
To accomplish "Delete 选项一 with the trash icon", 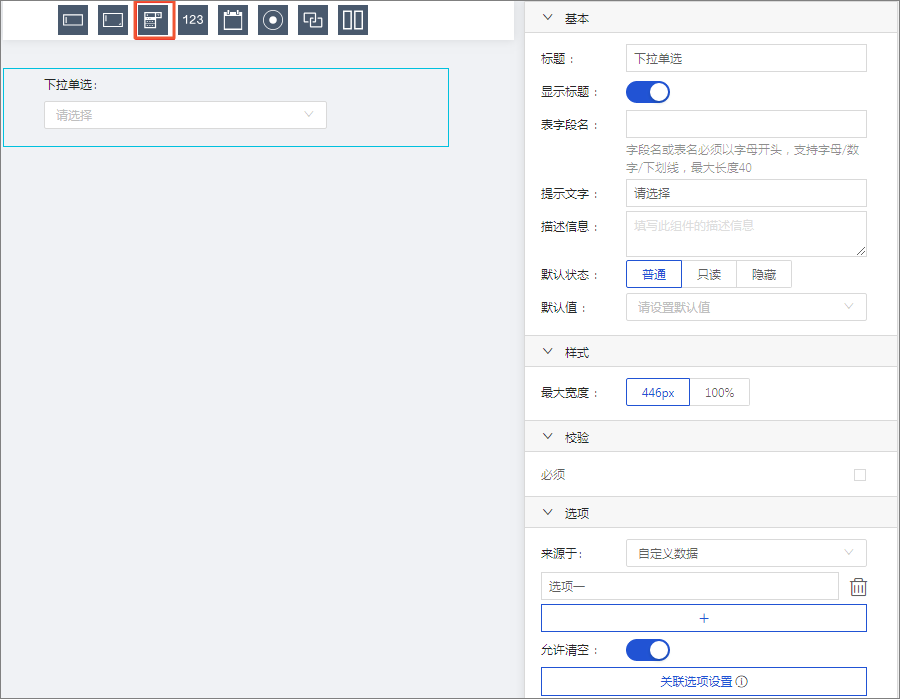I will [x=858, y=587].
